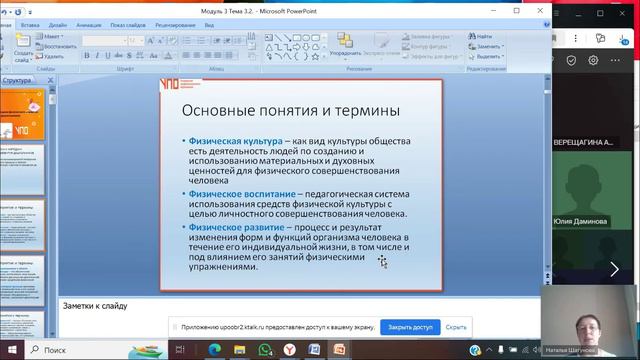Select the orange title slide thumbnail
The width and height of the screenshot is (640, 360).
[x=22, y=115]
